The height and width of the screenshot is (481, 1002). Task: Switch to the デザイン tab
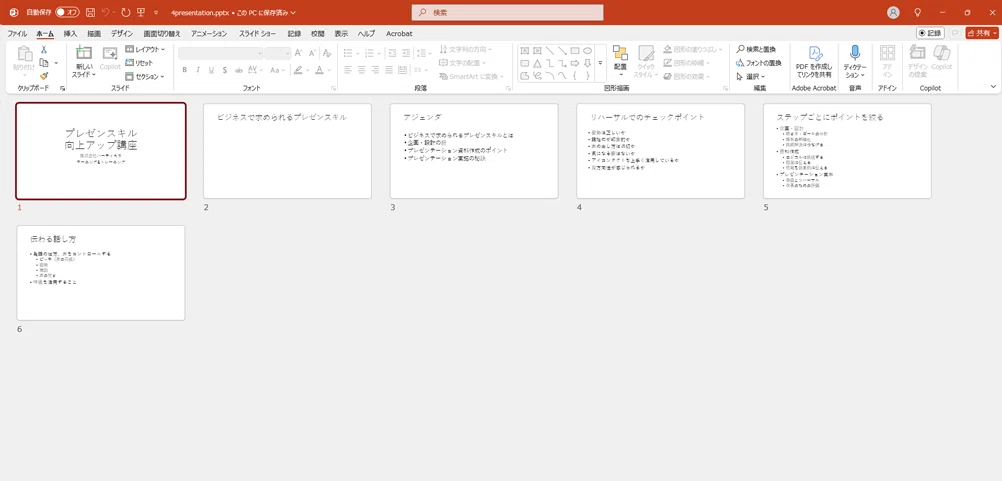pyautogui.click(x=122, y=33)
